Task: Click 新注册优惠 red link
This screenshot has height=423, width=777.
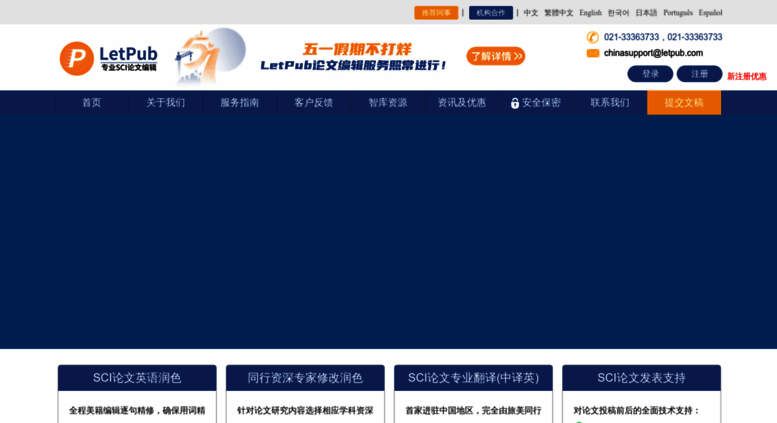Action: pos(747,76)
